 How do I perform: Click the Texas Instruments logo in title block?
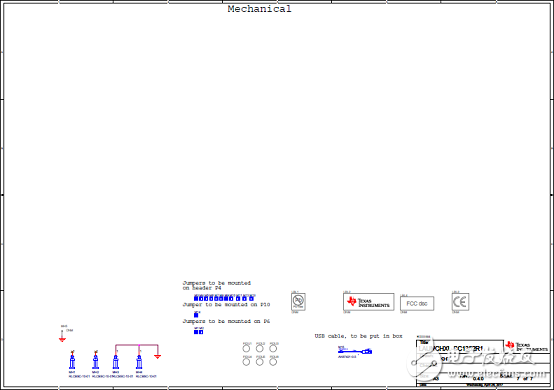pyautogui.click(x=526, y=346)
